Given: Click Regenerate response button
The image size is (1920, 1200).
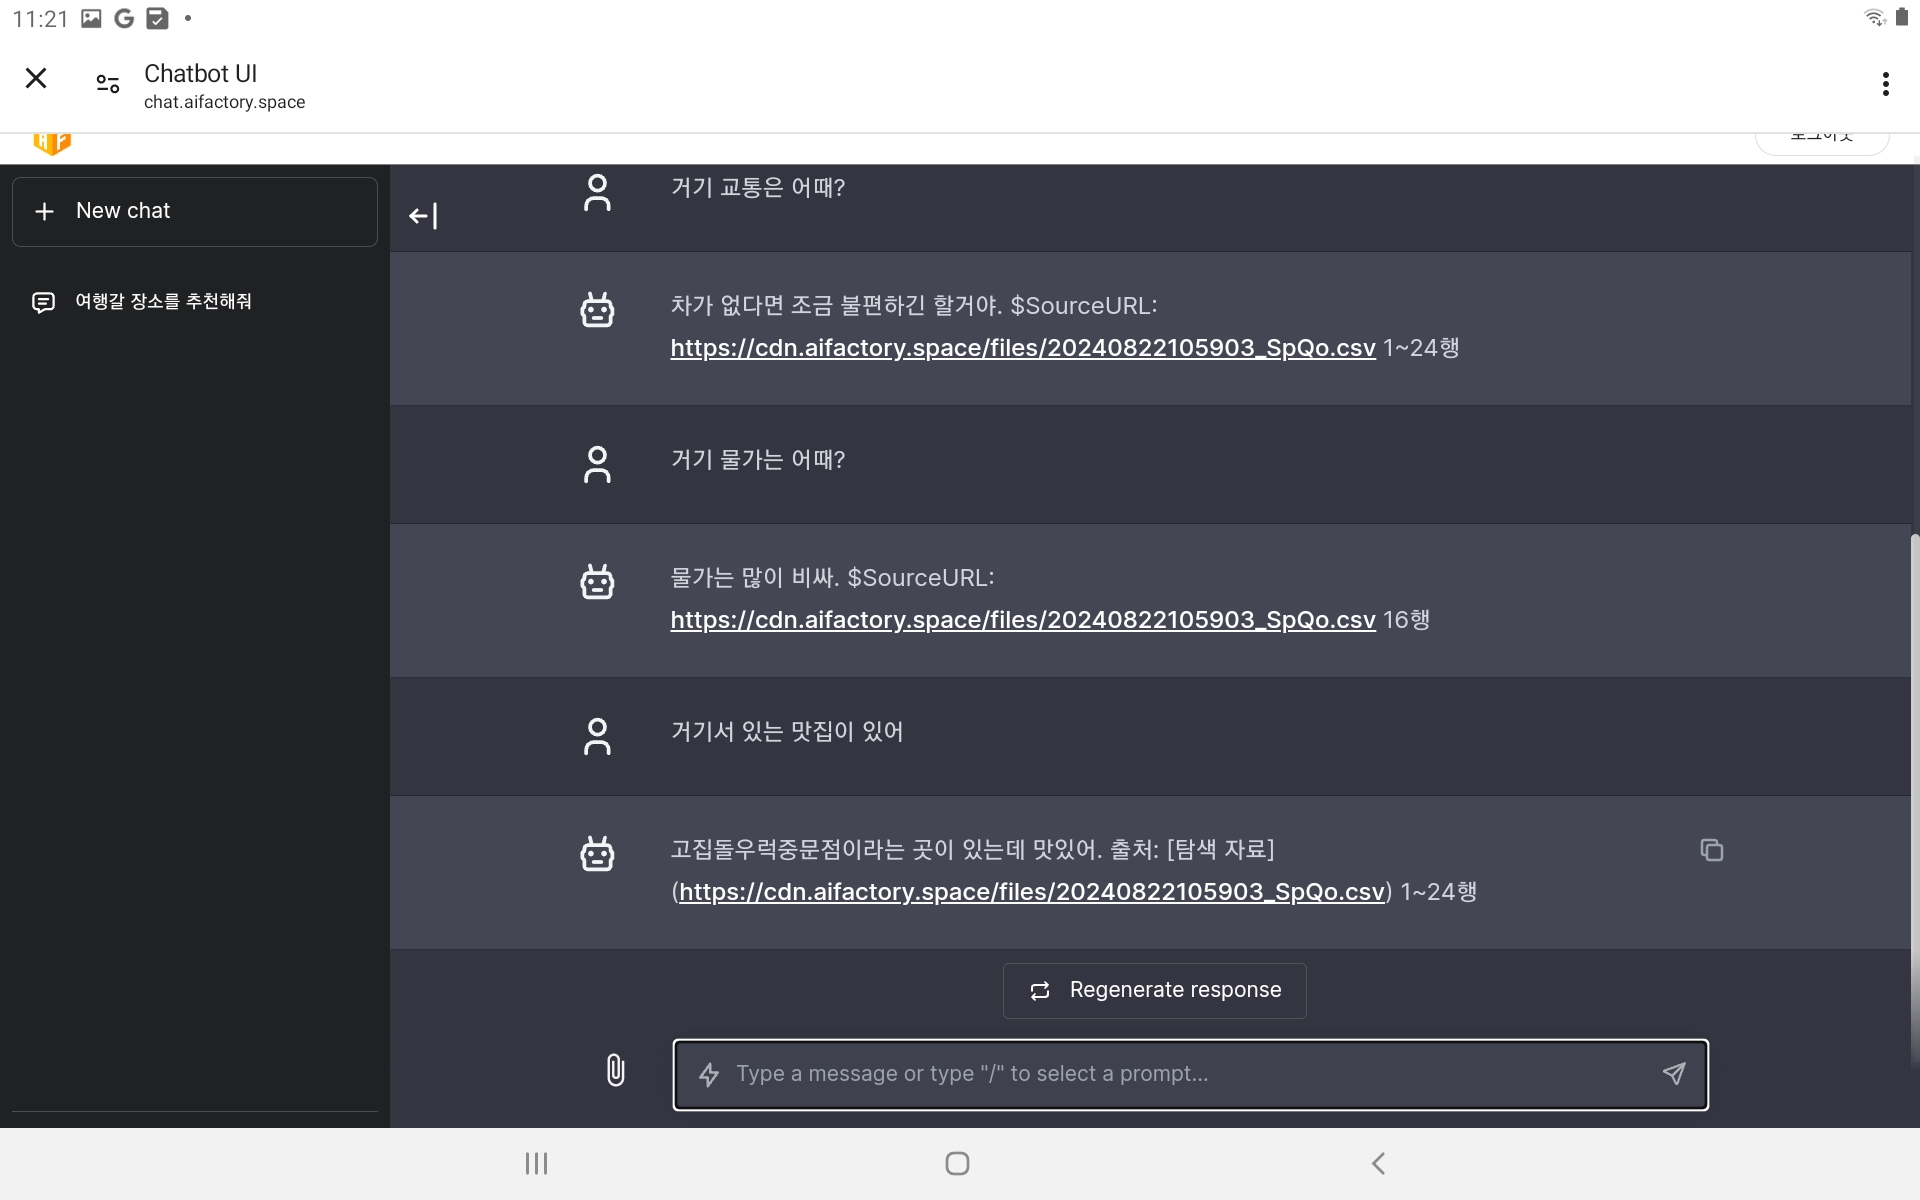Looking at the screenshot, I should [1154, 990].
